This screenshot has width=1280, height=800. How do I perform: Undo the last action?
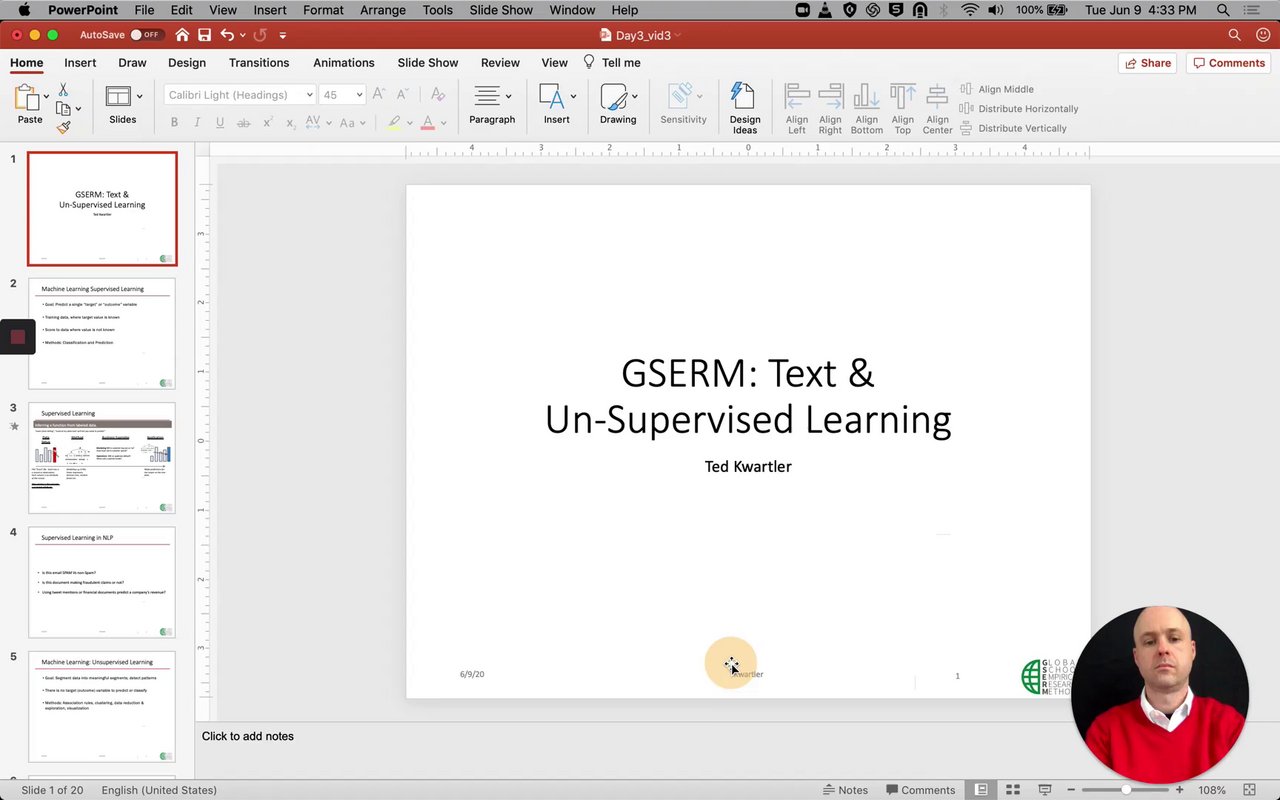coord(227,35)
